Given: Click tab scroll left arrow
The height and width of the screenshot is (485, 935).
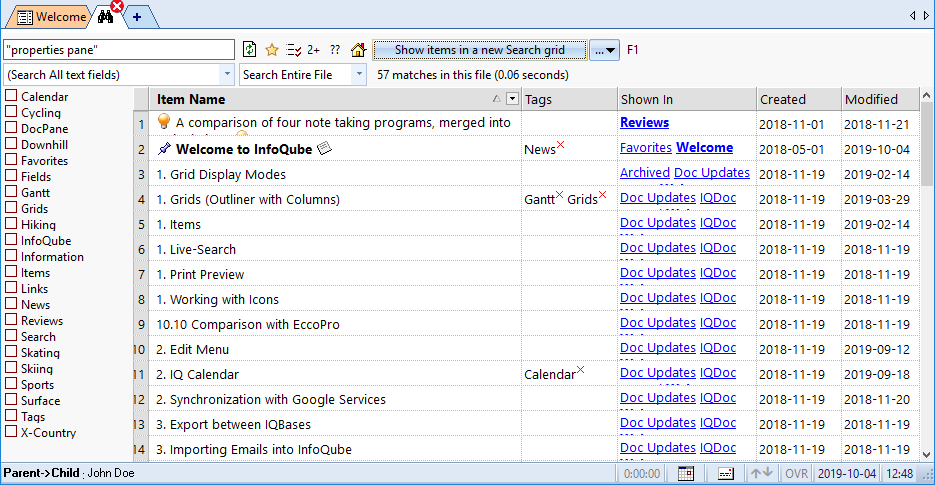Looking at the screenshot, I should 912,16.
